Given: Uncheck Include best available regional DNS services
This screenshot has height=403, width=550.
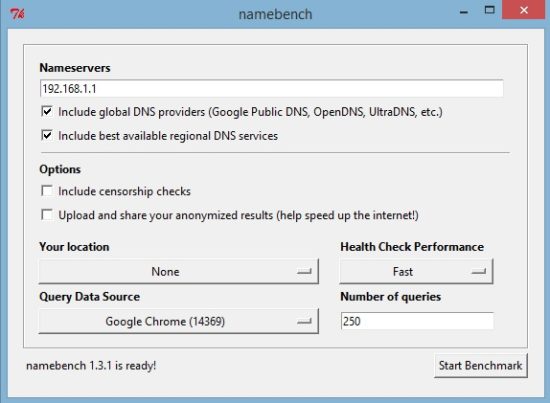Looking at the screenshot, I should tap(47, 135).
